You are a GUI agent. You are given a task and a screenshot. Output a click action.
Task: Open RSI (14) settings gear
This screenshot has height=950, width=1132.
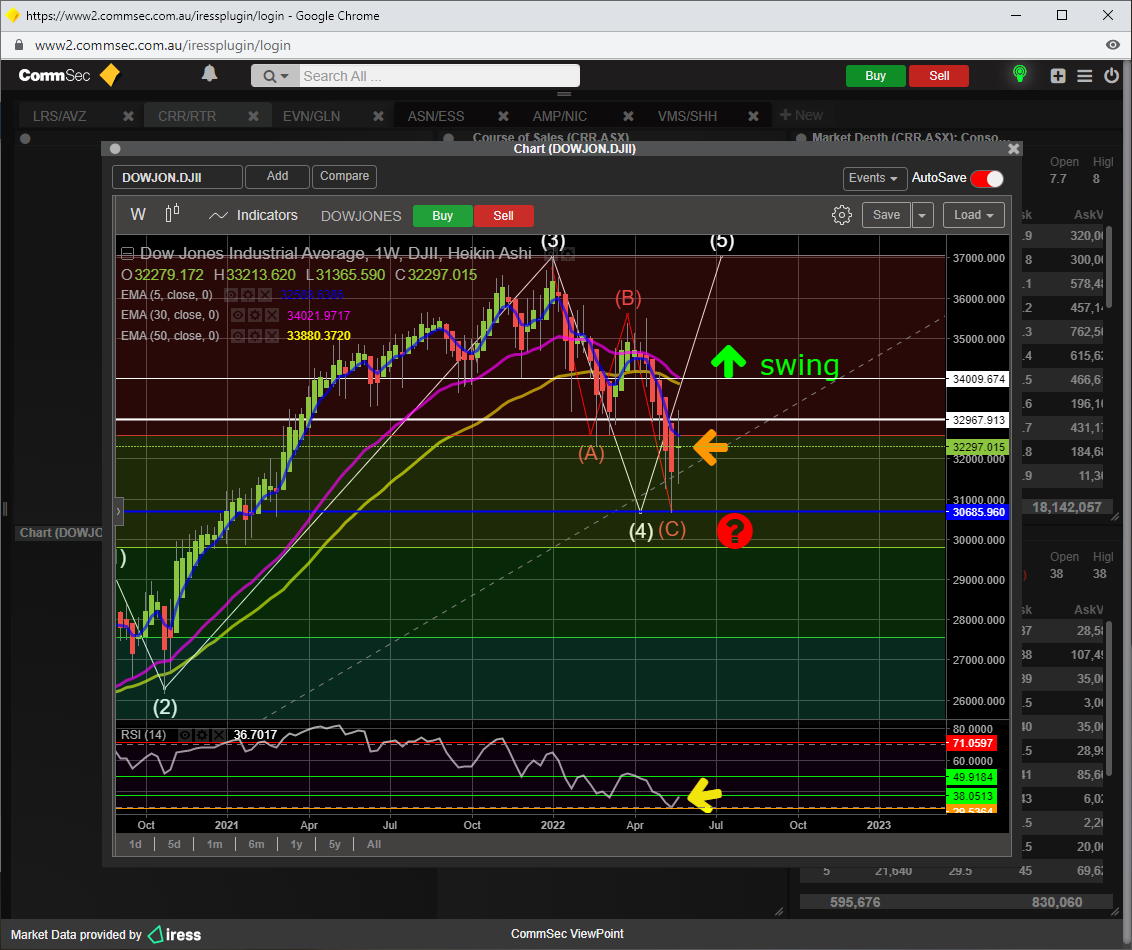[202, 735]
